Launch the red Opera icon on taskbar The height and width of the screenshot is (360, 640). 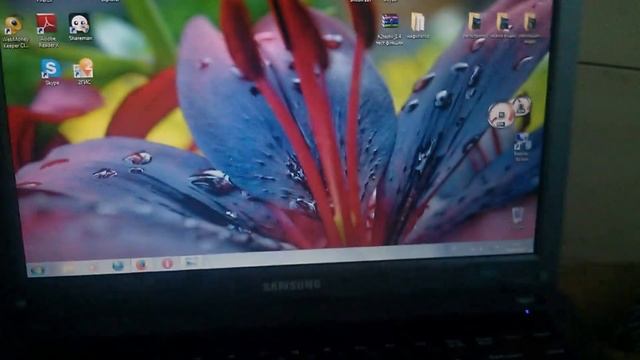click(x=167, y=264)
